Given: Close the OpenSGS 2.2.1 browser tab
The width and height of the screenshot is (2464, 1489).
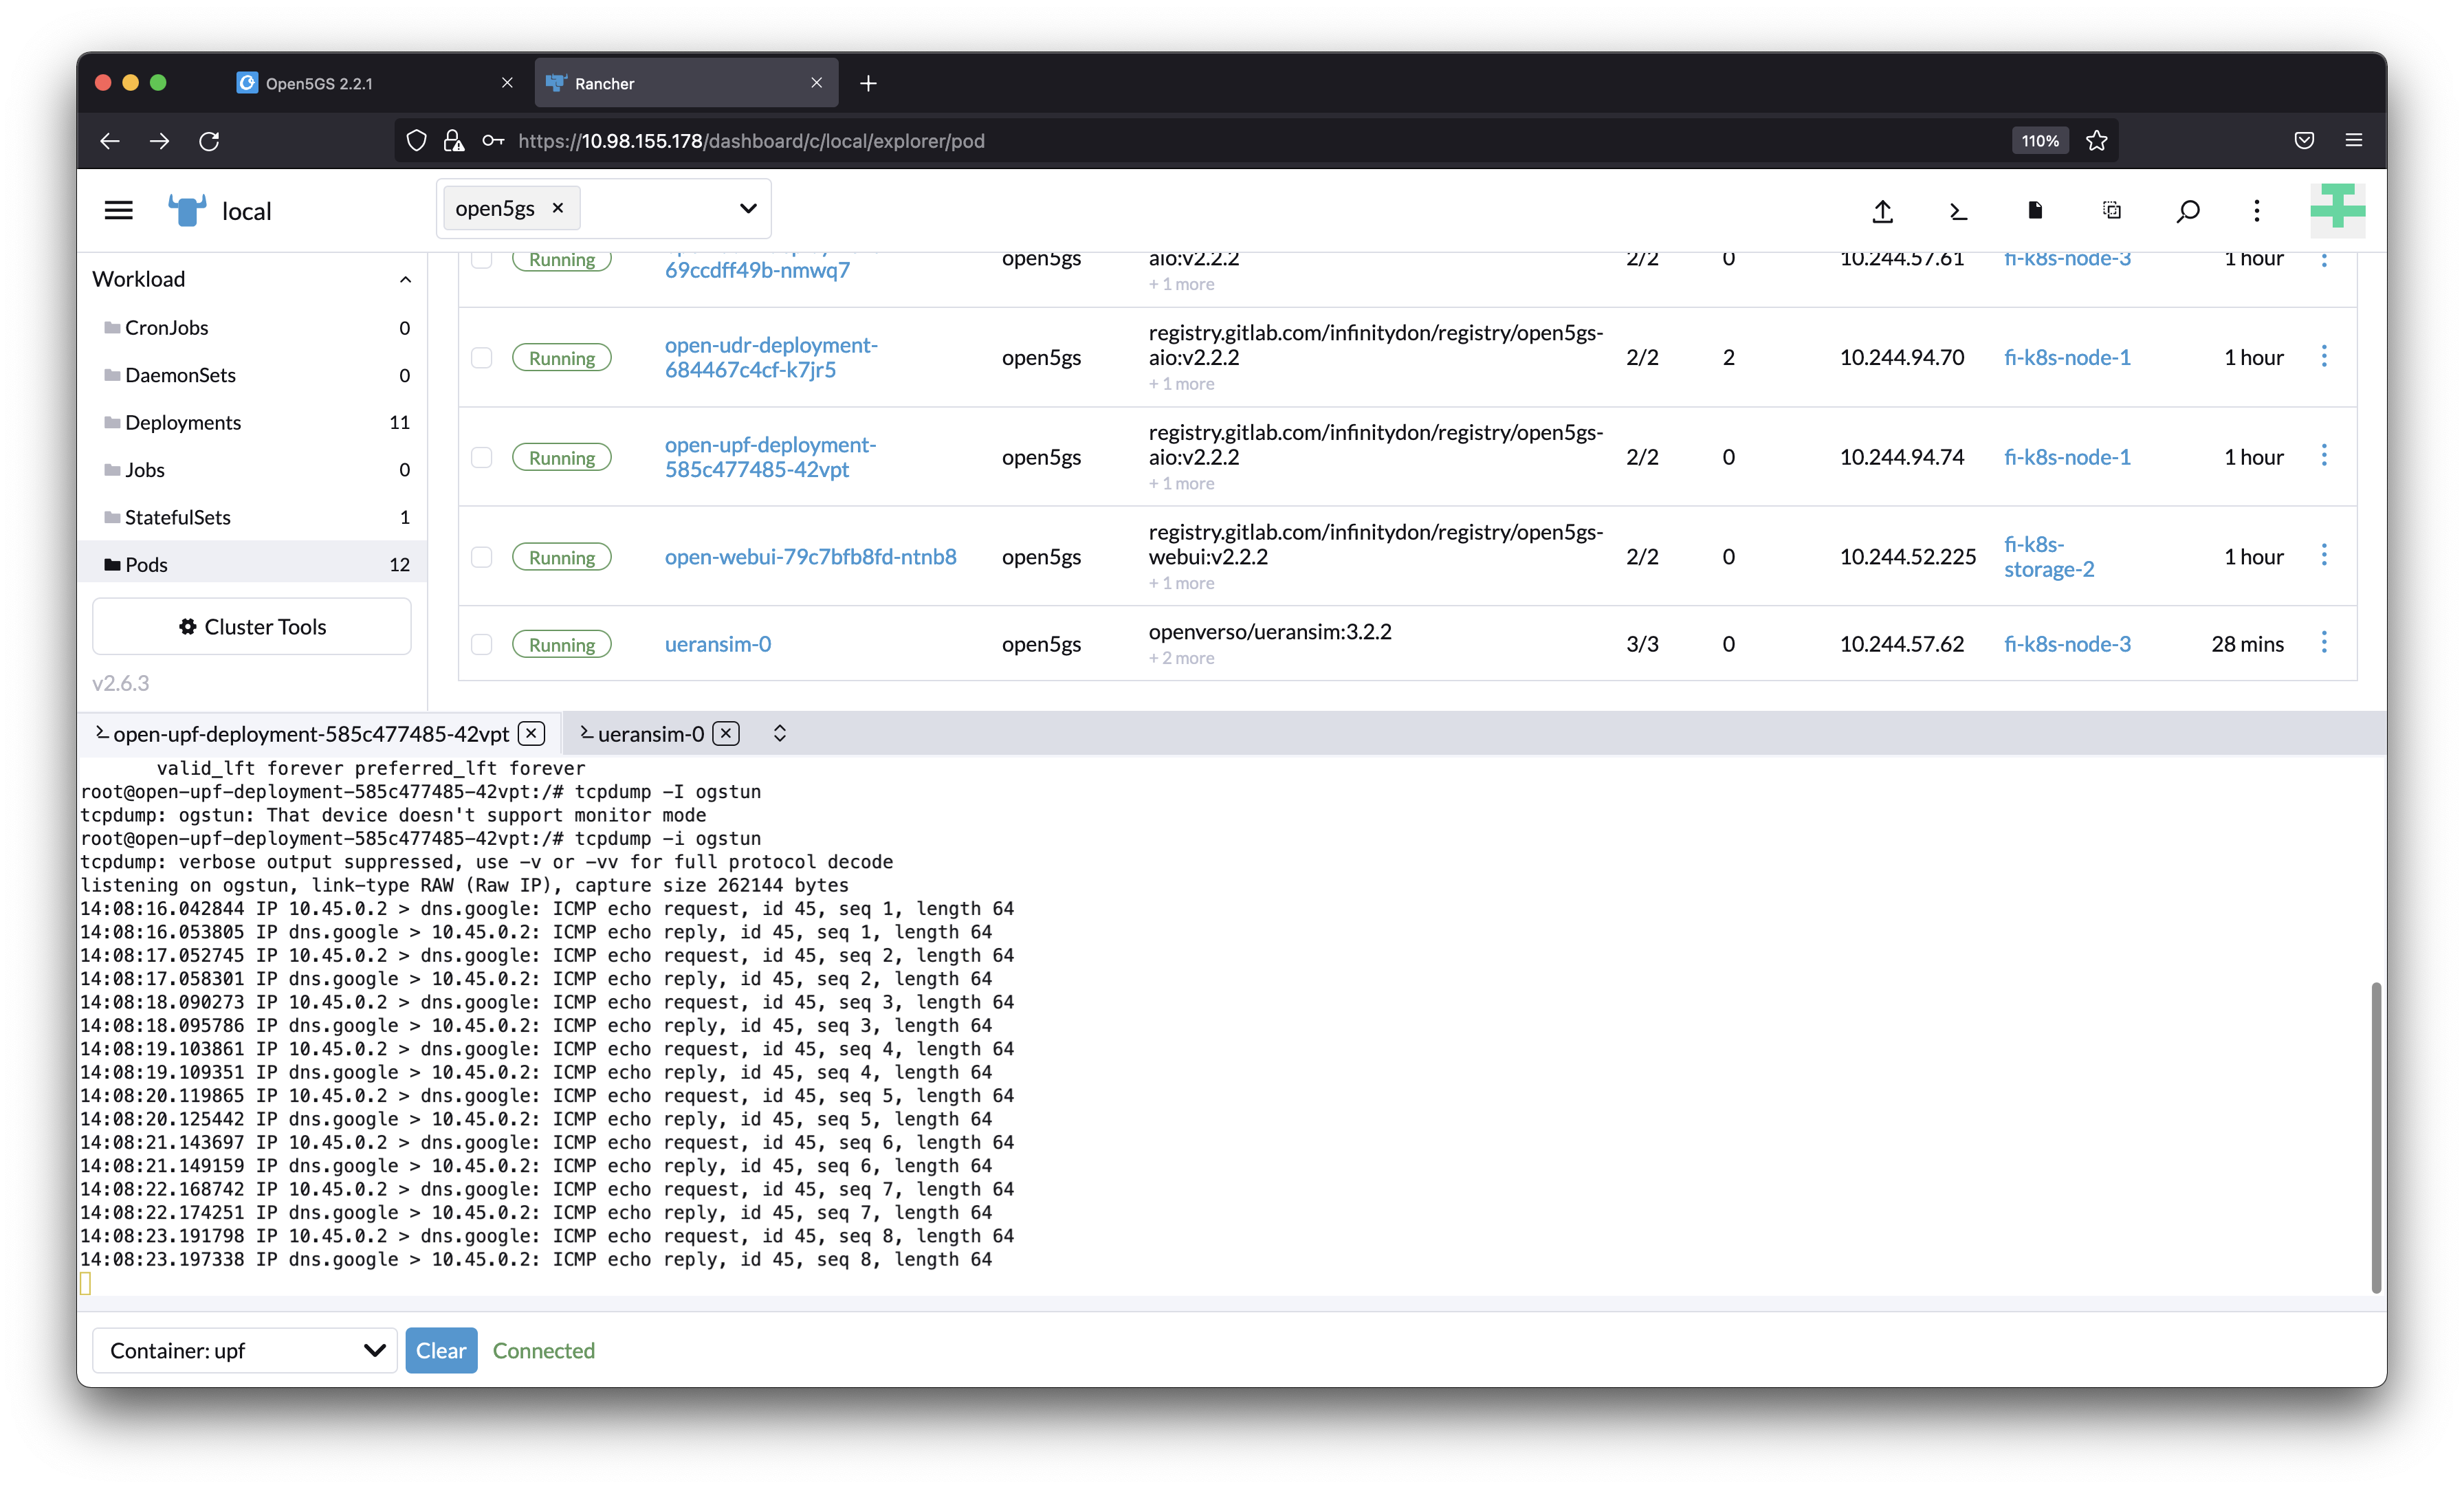Looking at the screenshot, I should [507, 83].
